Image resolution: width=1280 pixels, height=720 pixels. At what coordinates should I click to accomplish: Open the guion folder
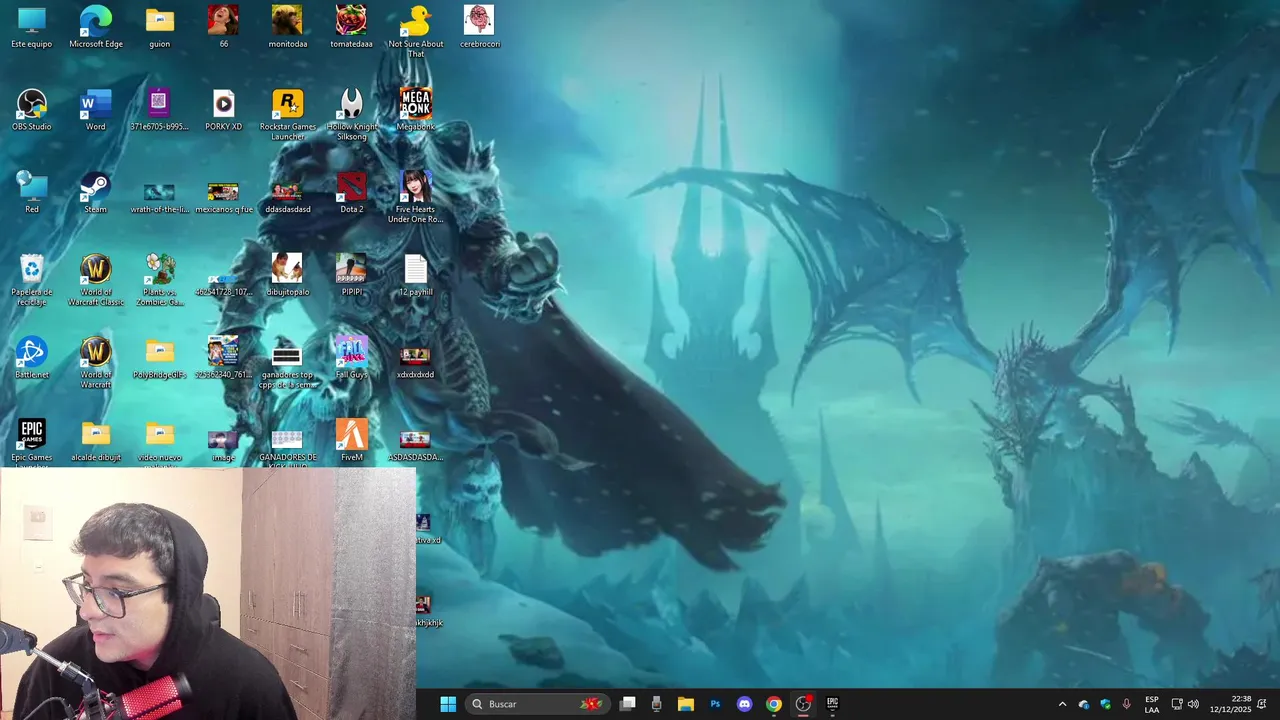(160, 27)
